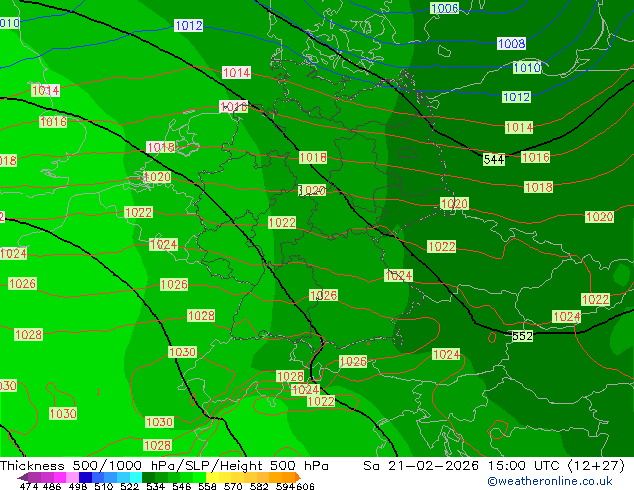Click the legend value 546
Viewport: 634px width, 490px height.
pyautogui.click(x=181, y=486)
